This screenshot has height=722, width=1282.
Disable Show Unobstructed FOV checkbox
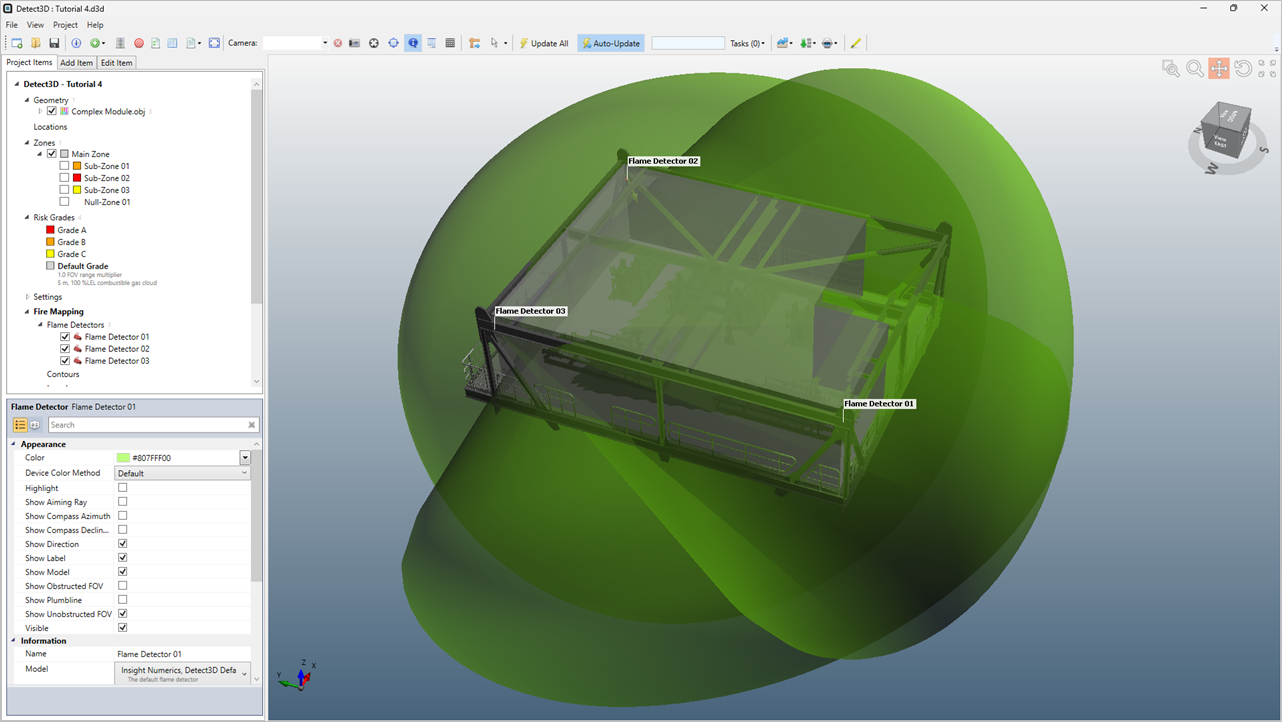(x=123, y=614)
